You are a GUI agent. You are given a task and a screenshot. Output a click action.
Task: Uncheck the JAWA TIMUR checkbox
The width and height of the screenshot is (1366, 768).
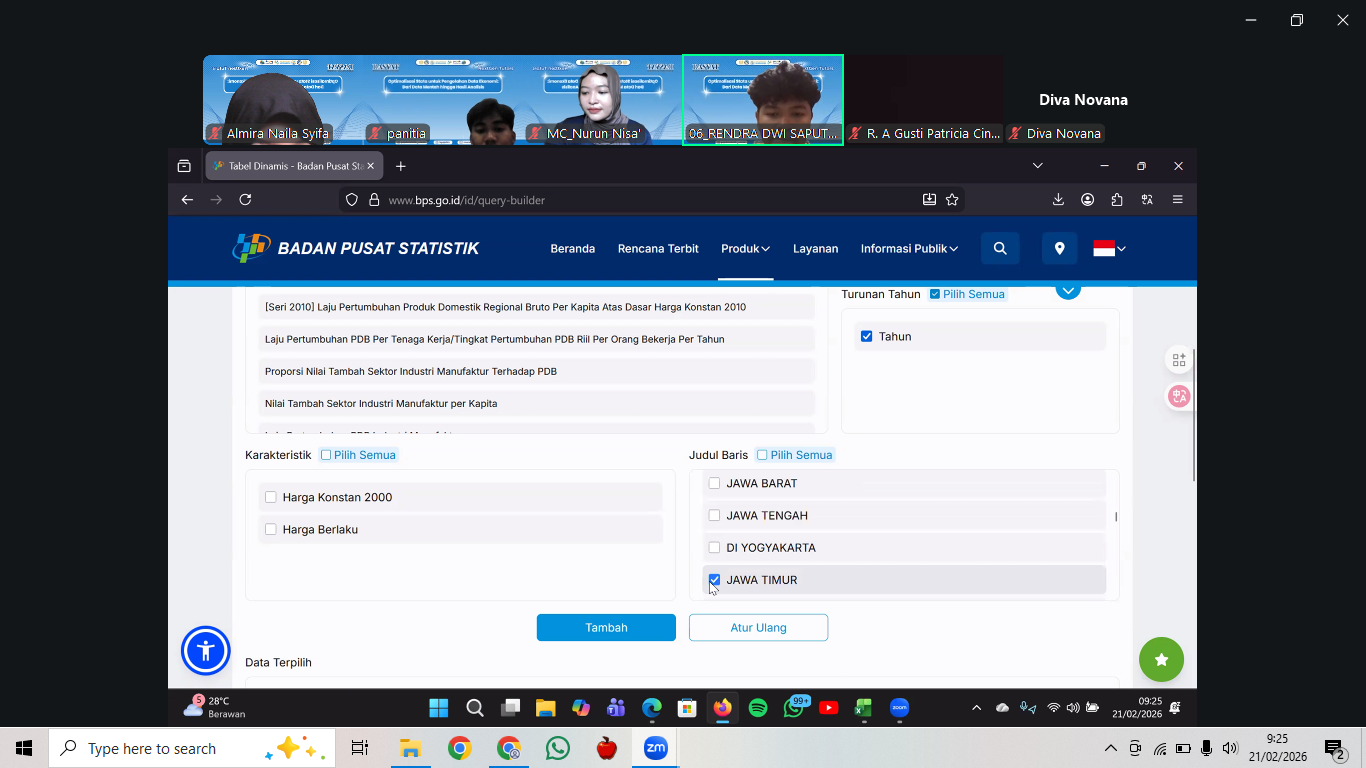714,580
